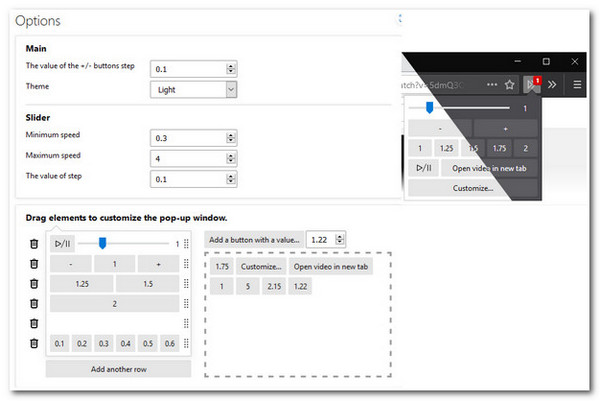Click the 0.6 speed button
600x401 pixels.
170,344
